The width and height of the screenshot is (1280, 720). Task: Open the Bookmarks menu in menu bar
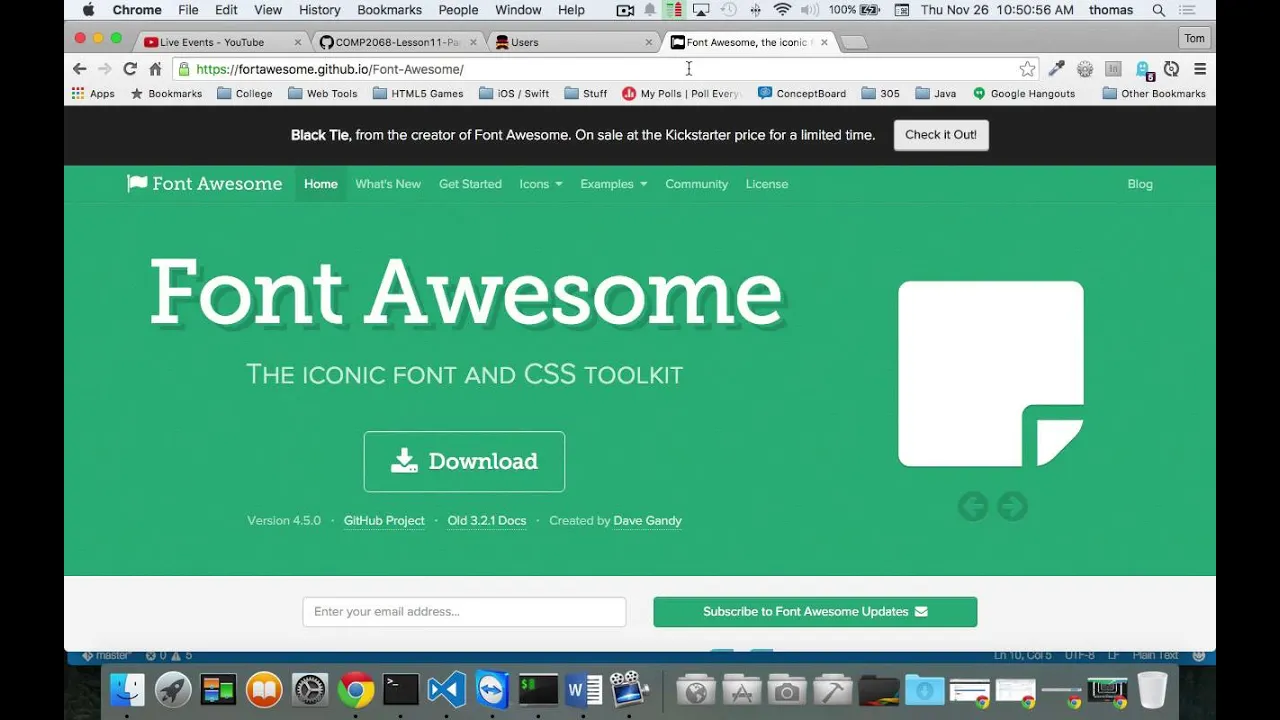pos(389,10)
